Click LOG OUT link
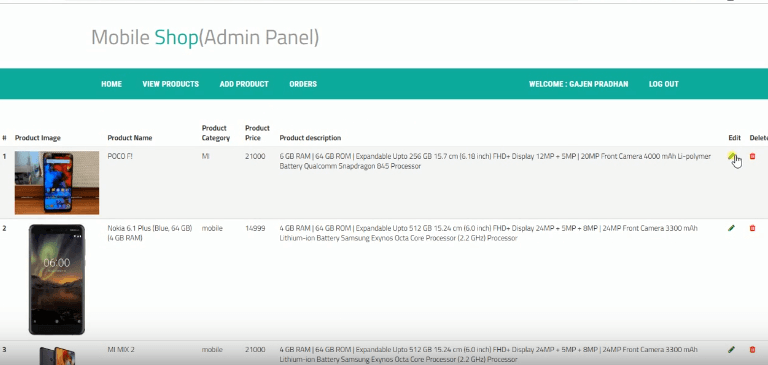This screenshot has width=768, height=365. pyautogui.click(x=664, y=84)
